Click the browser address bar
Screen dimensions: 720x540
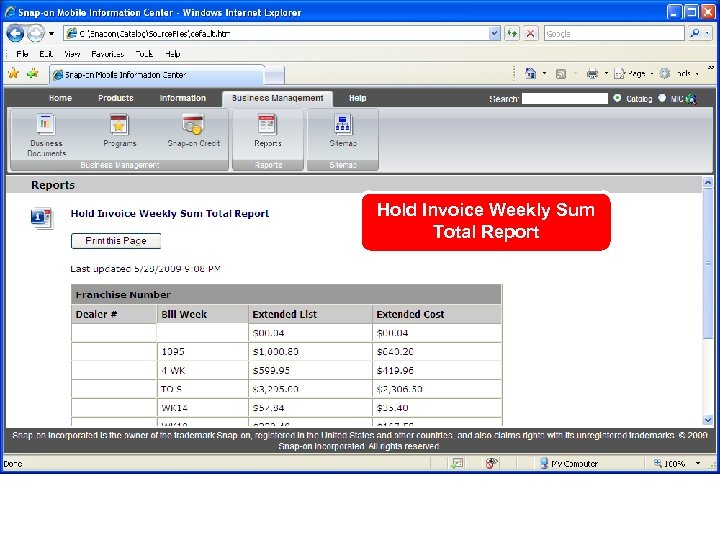tap(276, 33)
